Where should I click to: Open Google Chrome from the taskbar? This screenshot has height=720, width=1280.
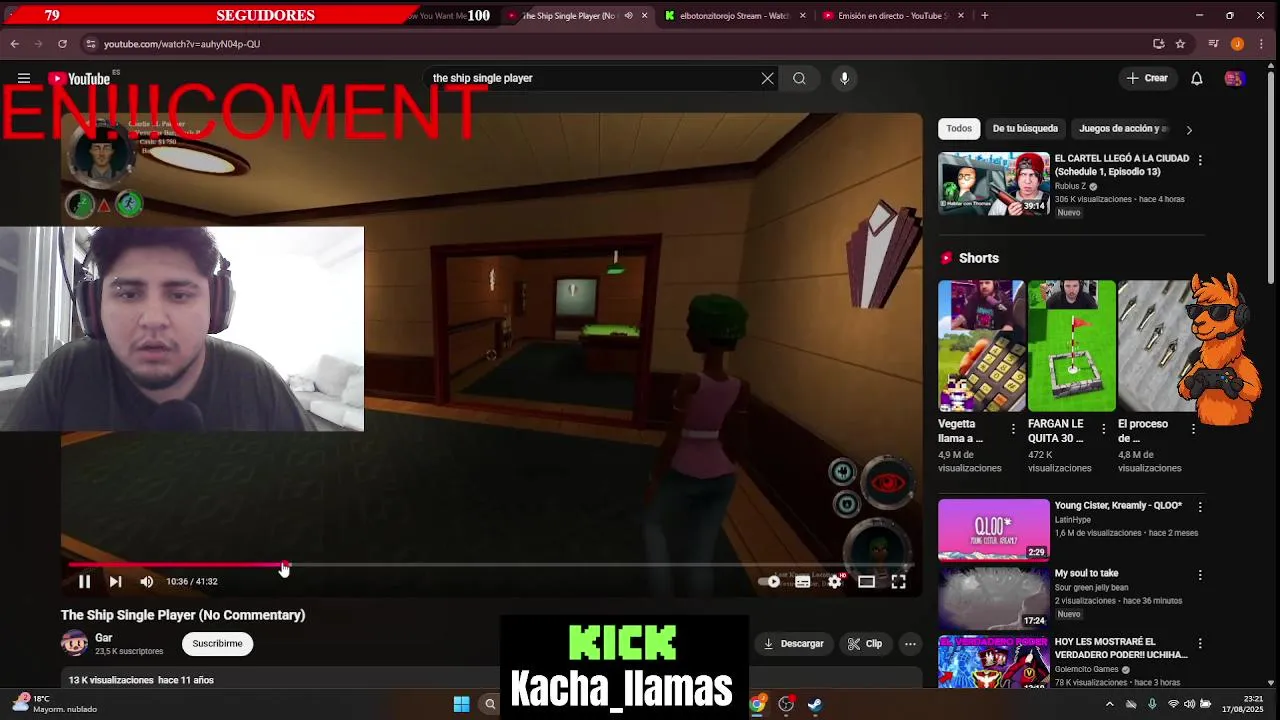click(x=758, y=704)
